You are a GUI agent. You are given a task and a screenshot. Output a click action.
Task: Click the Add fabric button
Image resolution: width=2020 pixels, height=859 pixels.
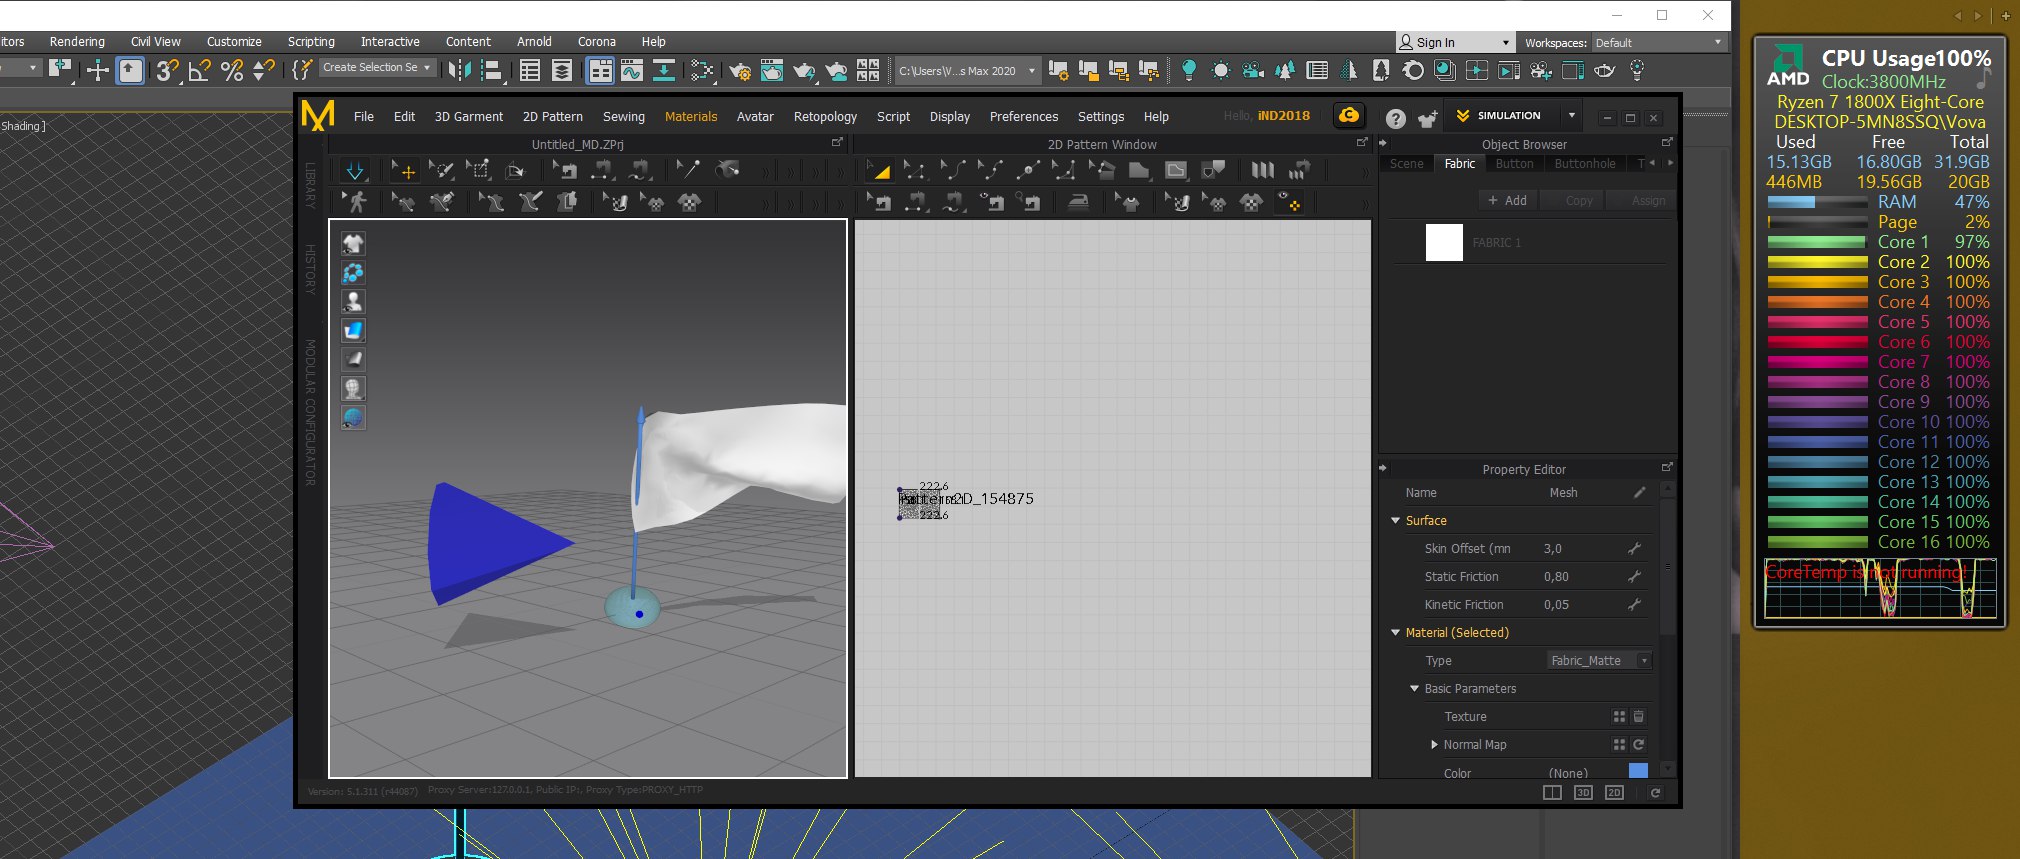(1507, 201)
